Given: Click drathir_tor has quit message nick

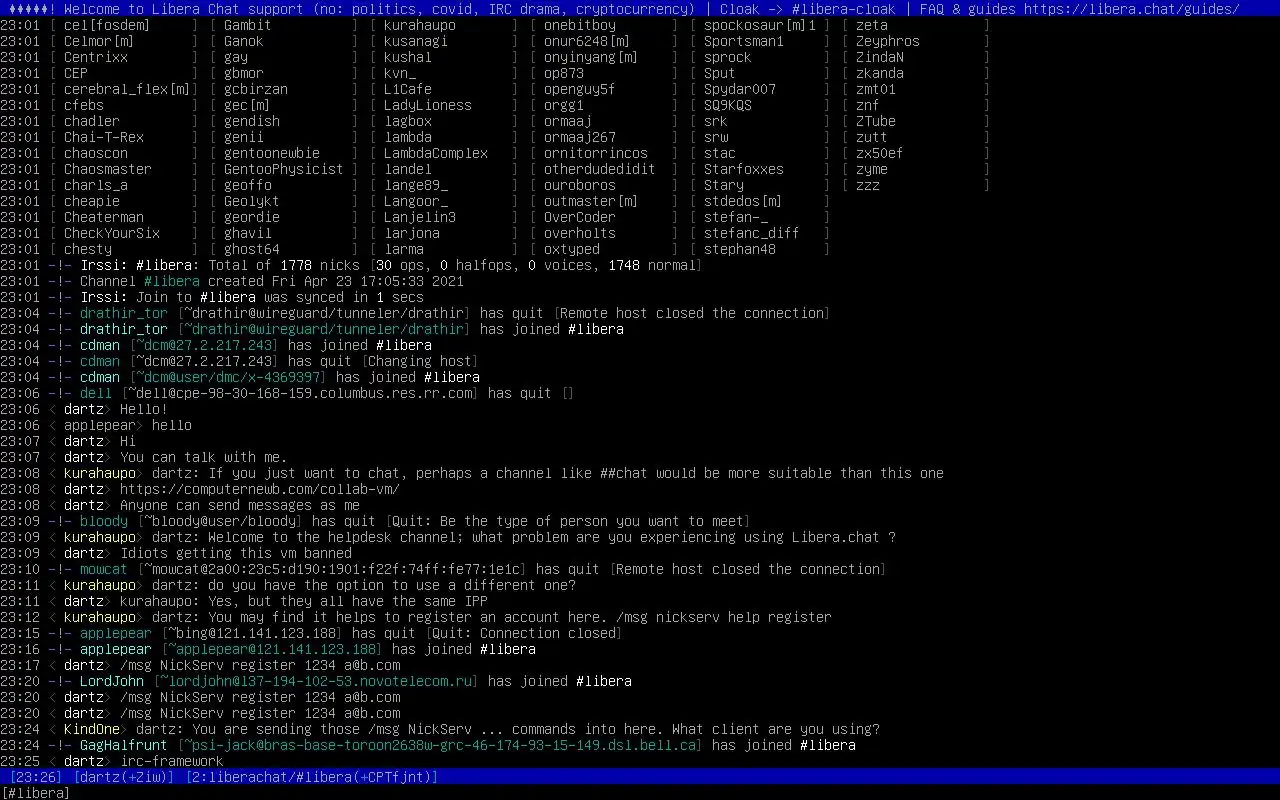Looking at the screenshot, I should tap(124, 313).
